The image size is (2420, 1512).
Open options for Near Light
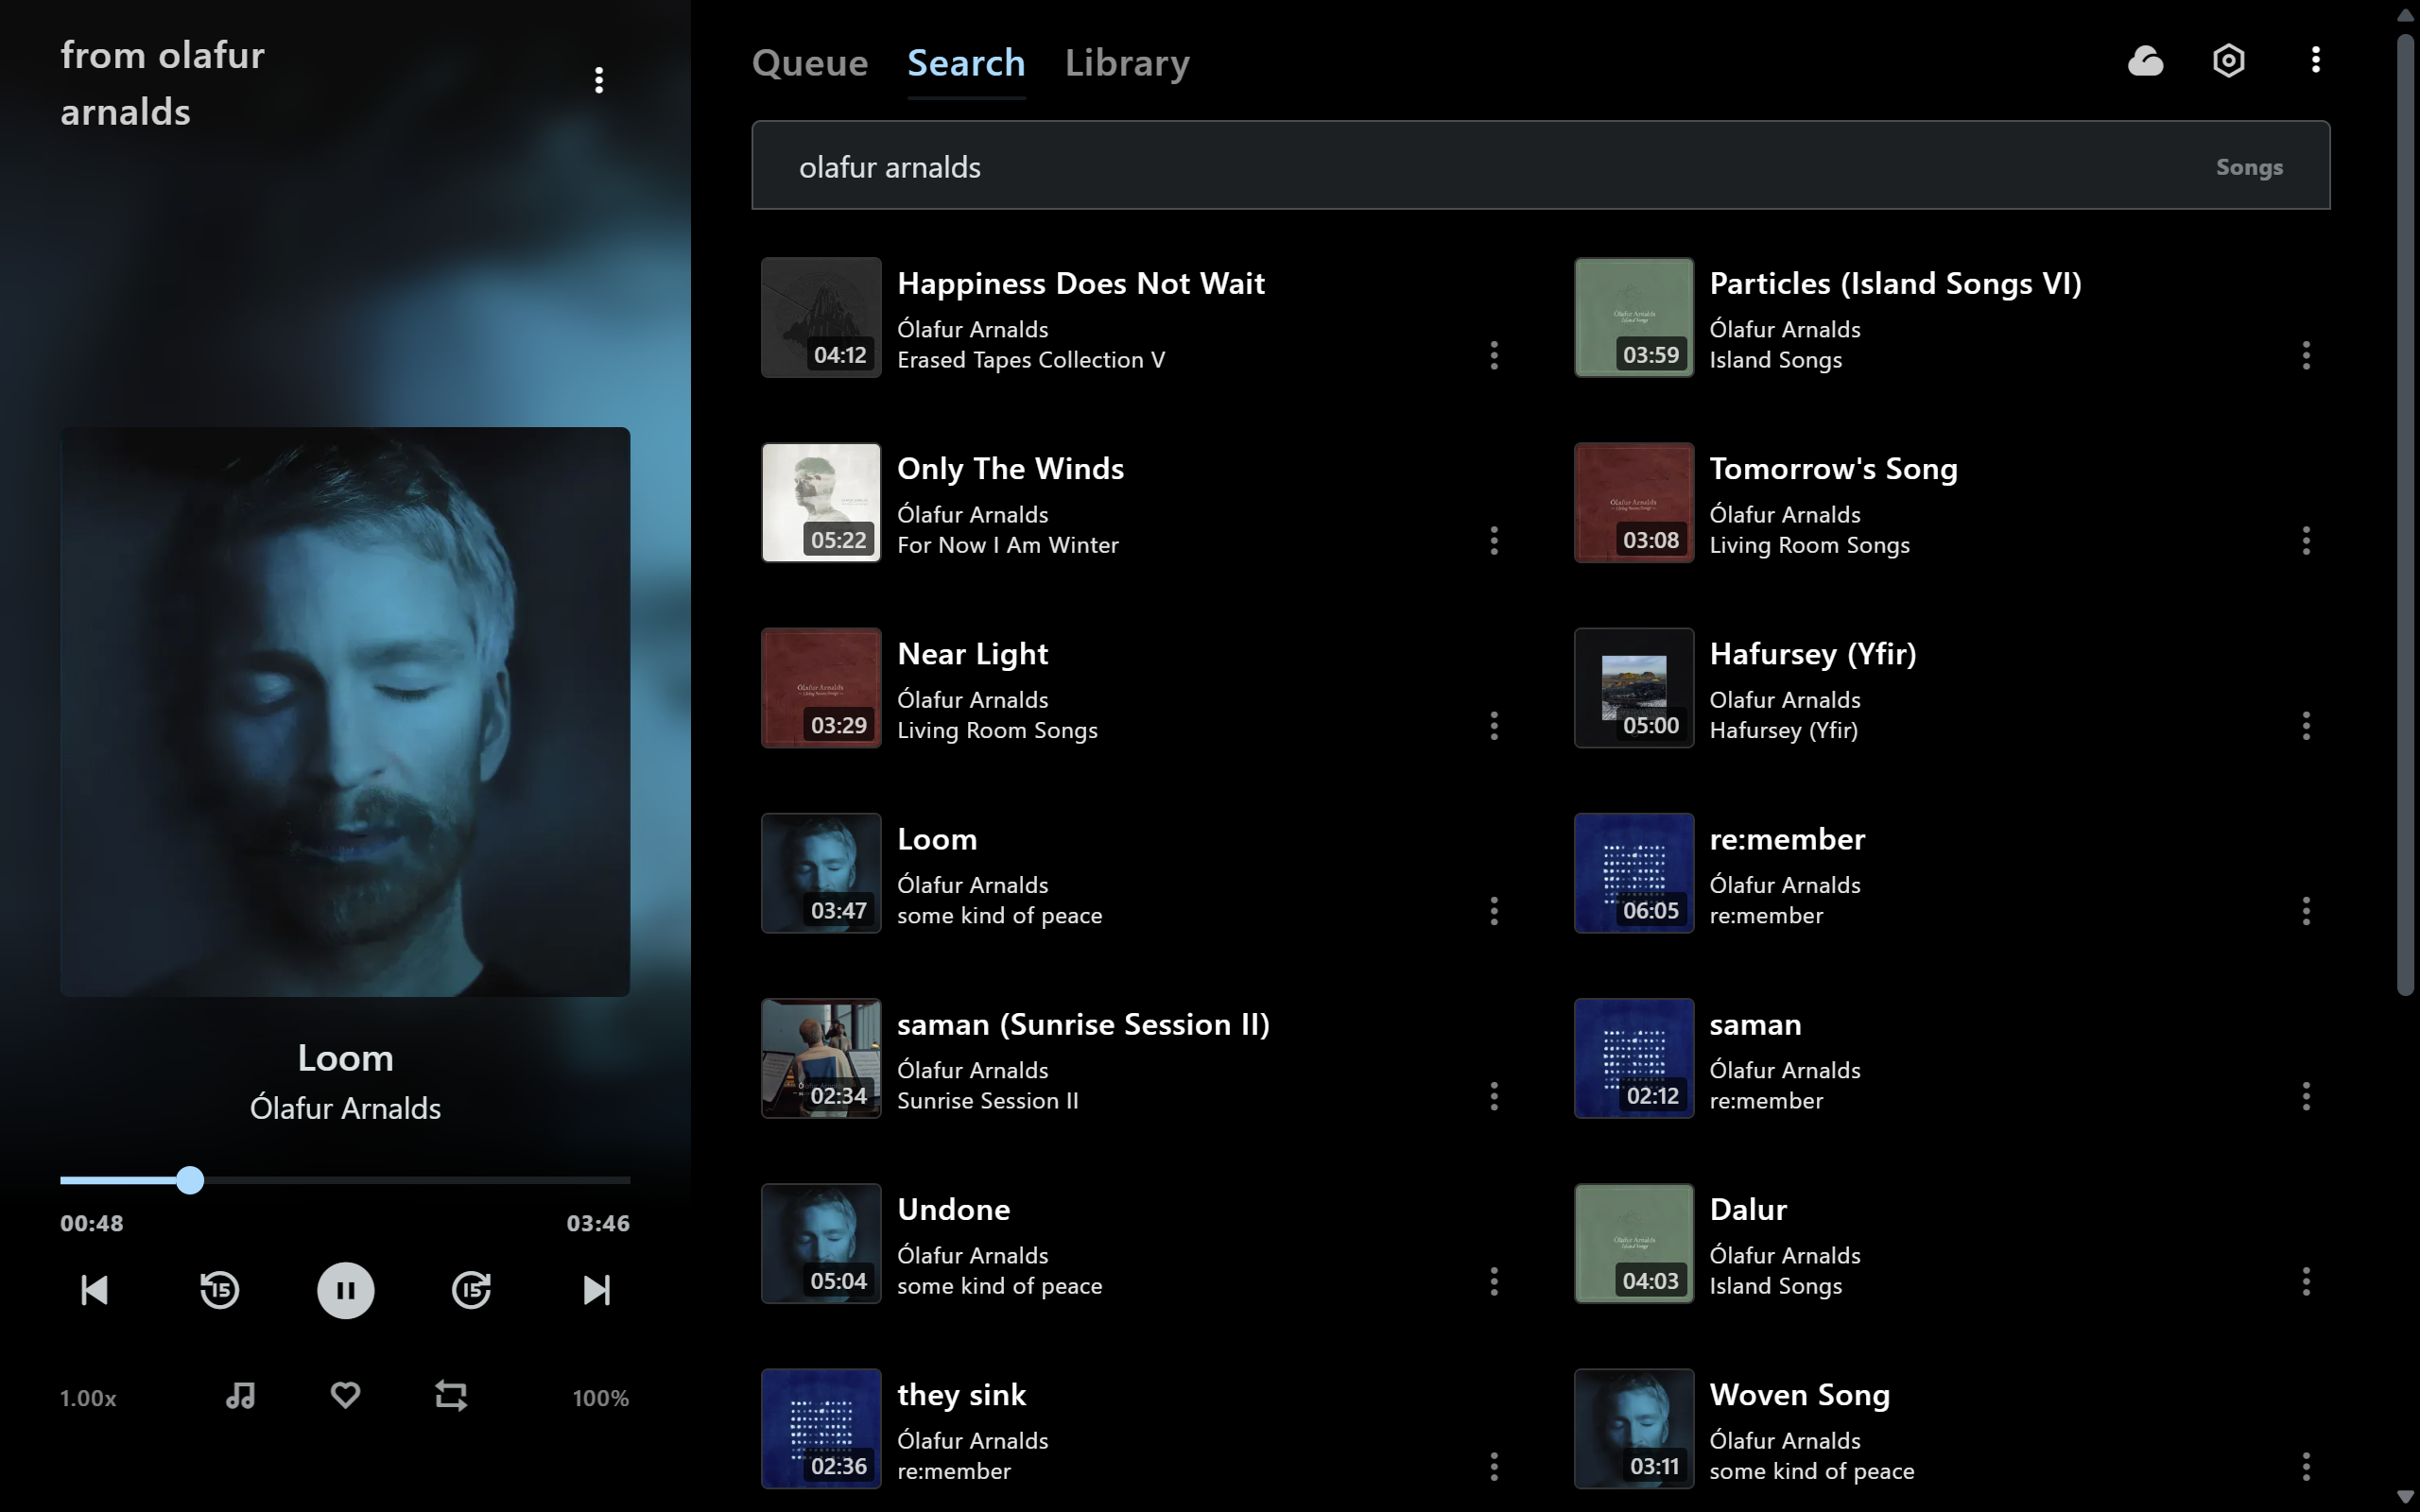(1494, 726)
